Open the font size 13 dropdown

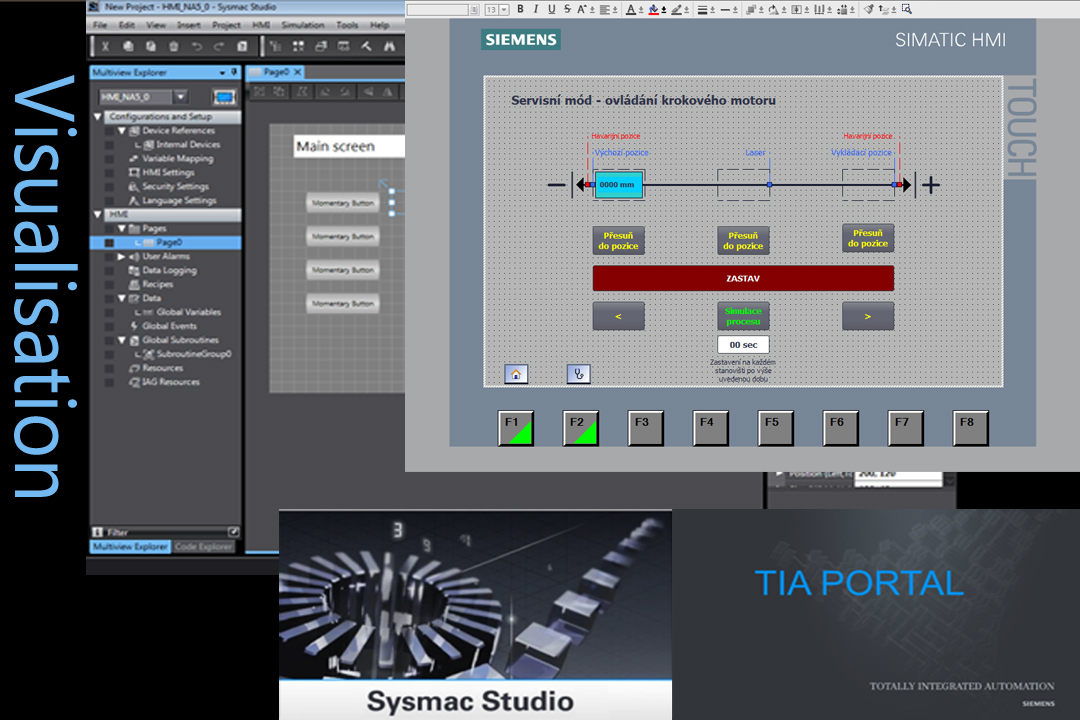504,10
